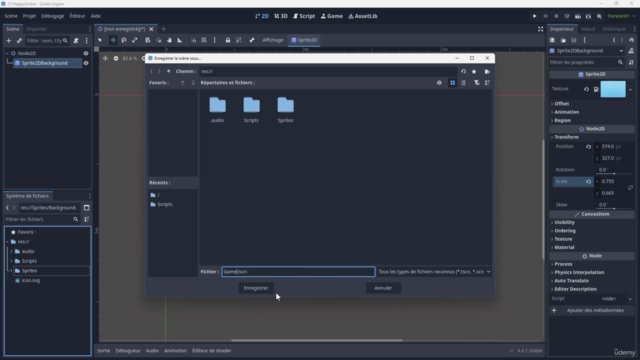Click Ajouter des métadonnées button
The height and width of the screenshot is (360, 640).
point(591,311)
